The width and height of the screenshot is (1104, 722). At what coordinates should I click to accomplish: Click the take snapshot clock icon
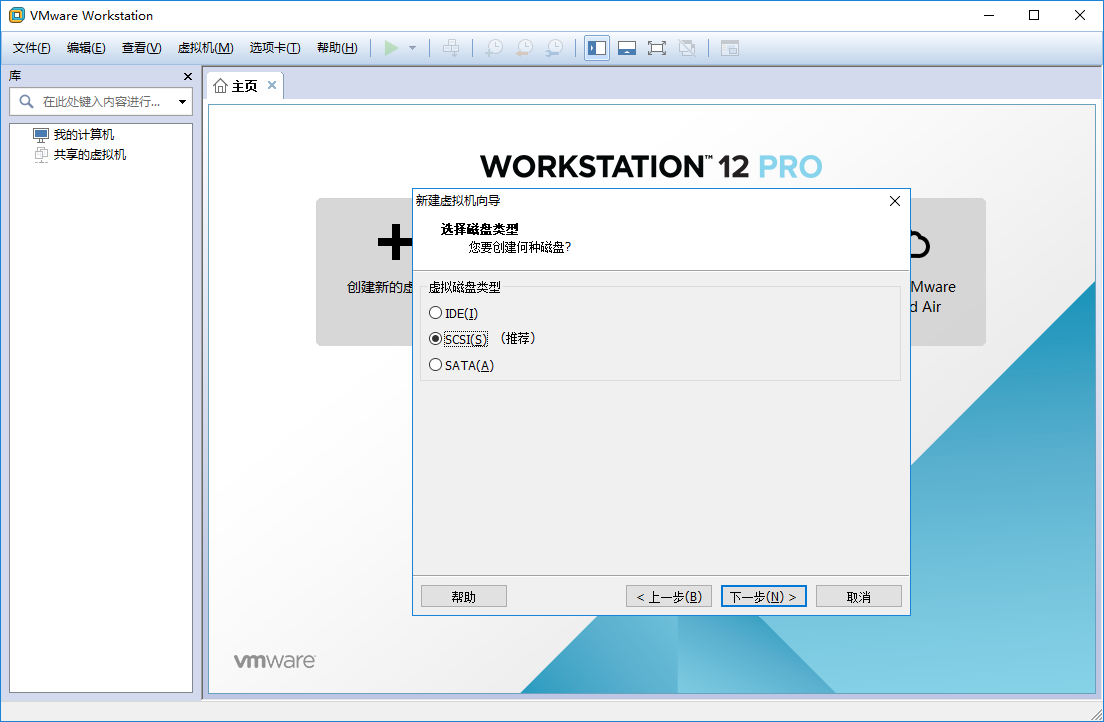pos(494,48)
